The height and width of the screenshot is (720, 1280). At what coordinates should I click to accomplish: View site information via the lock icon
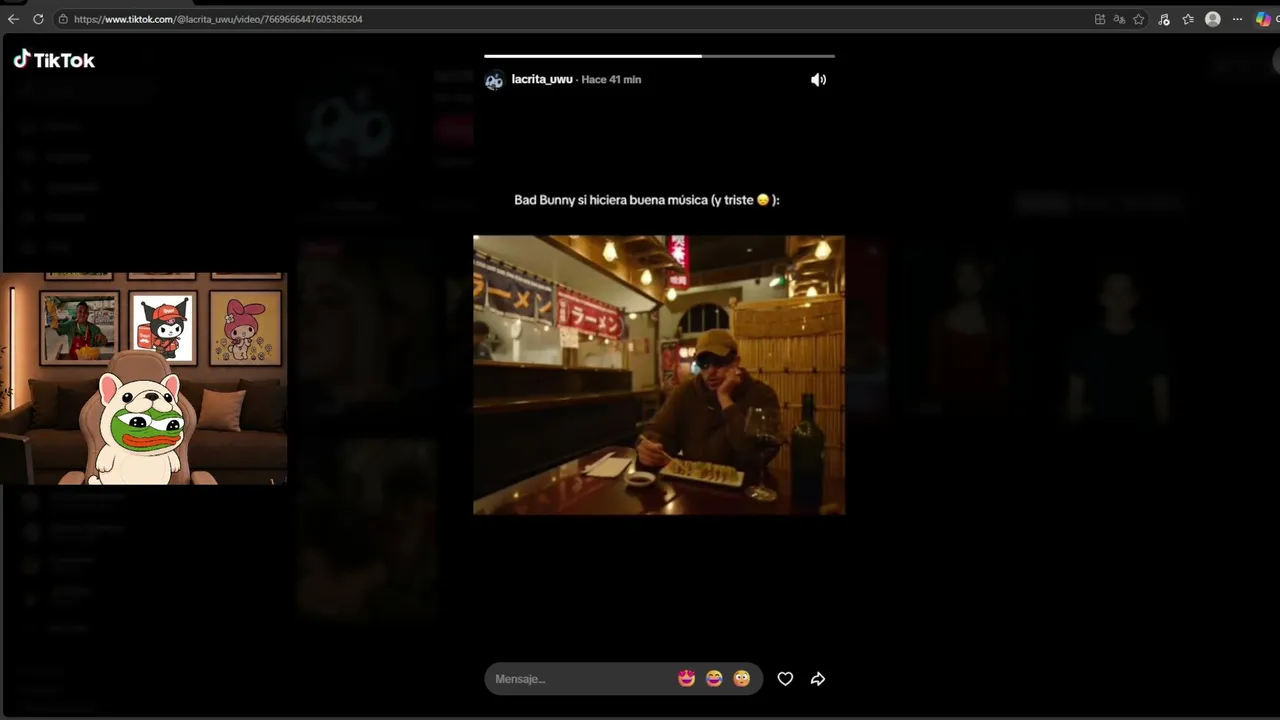point(63,19)
